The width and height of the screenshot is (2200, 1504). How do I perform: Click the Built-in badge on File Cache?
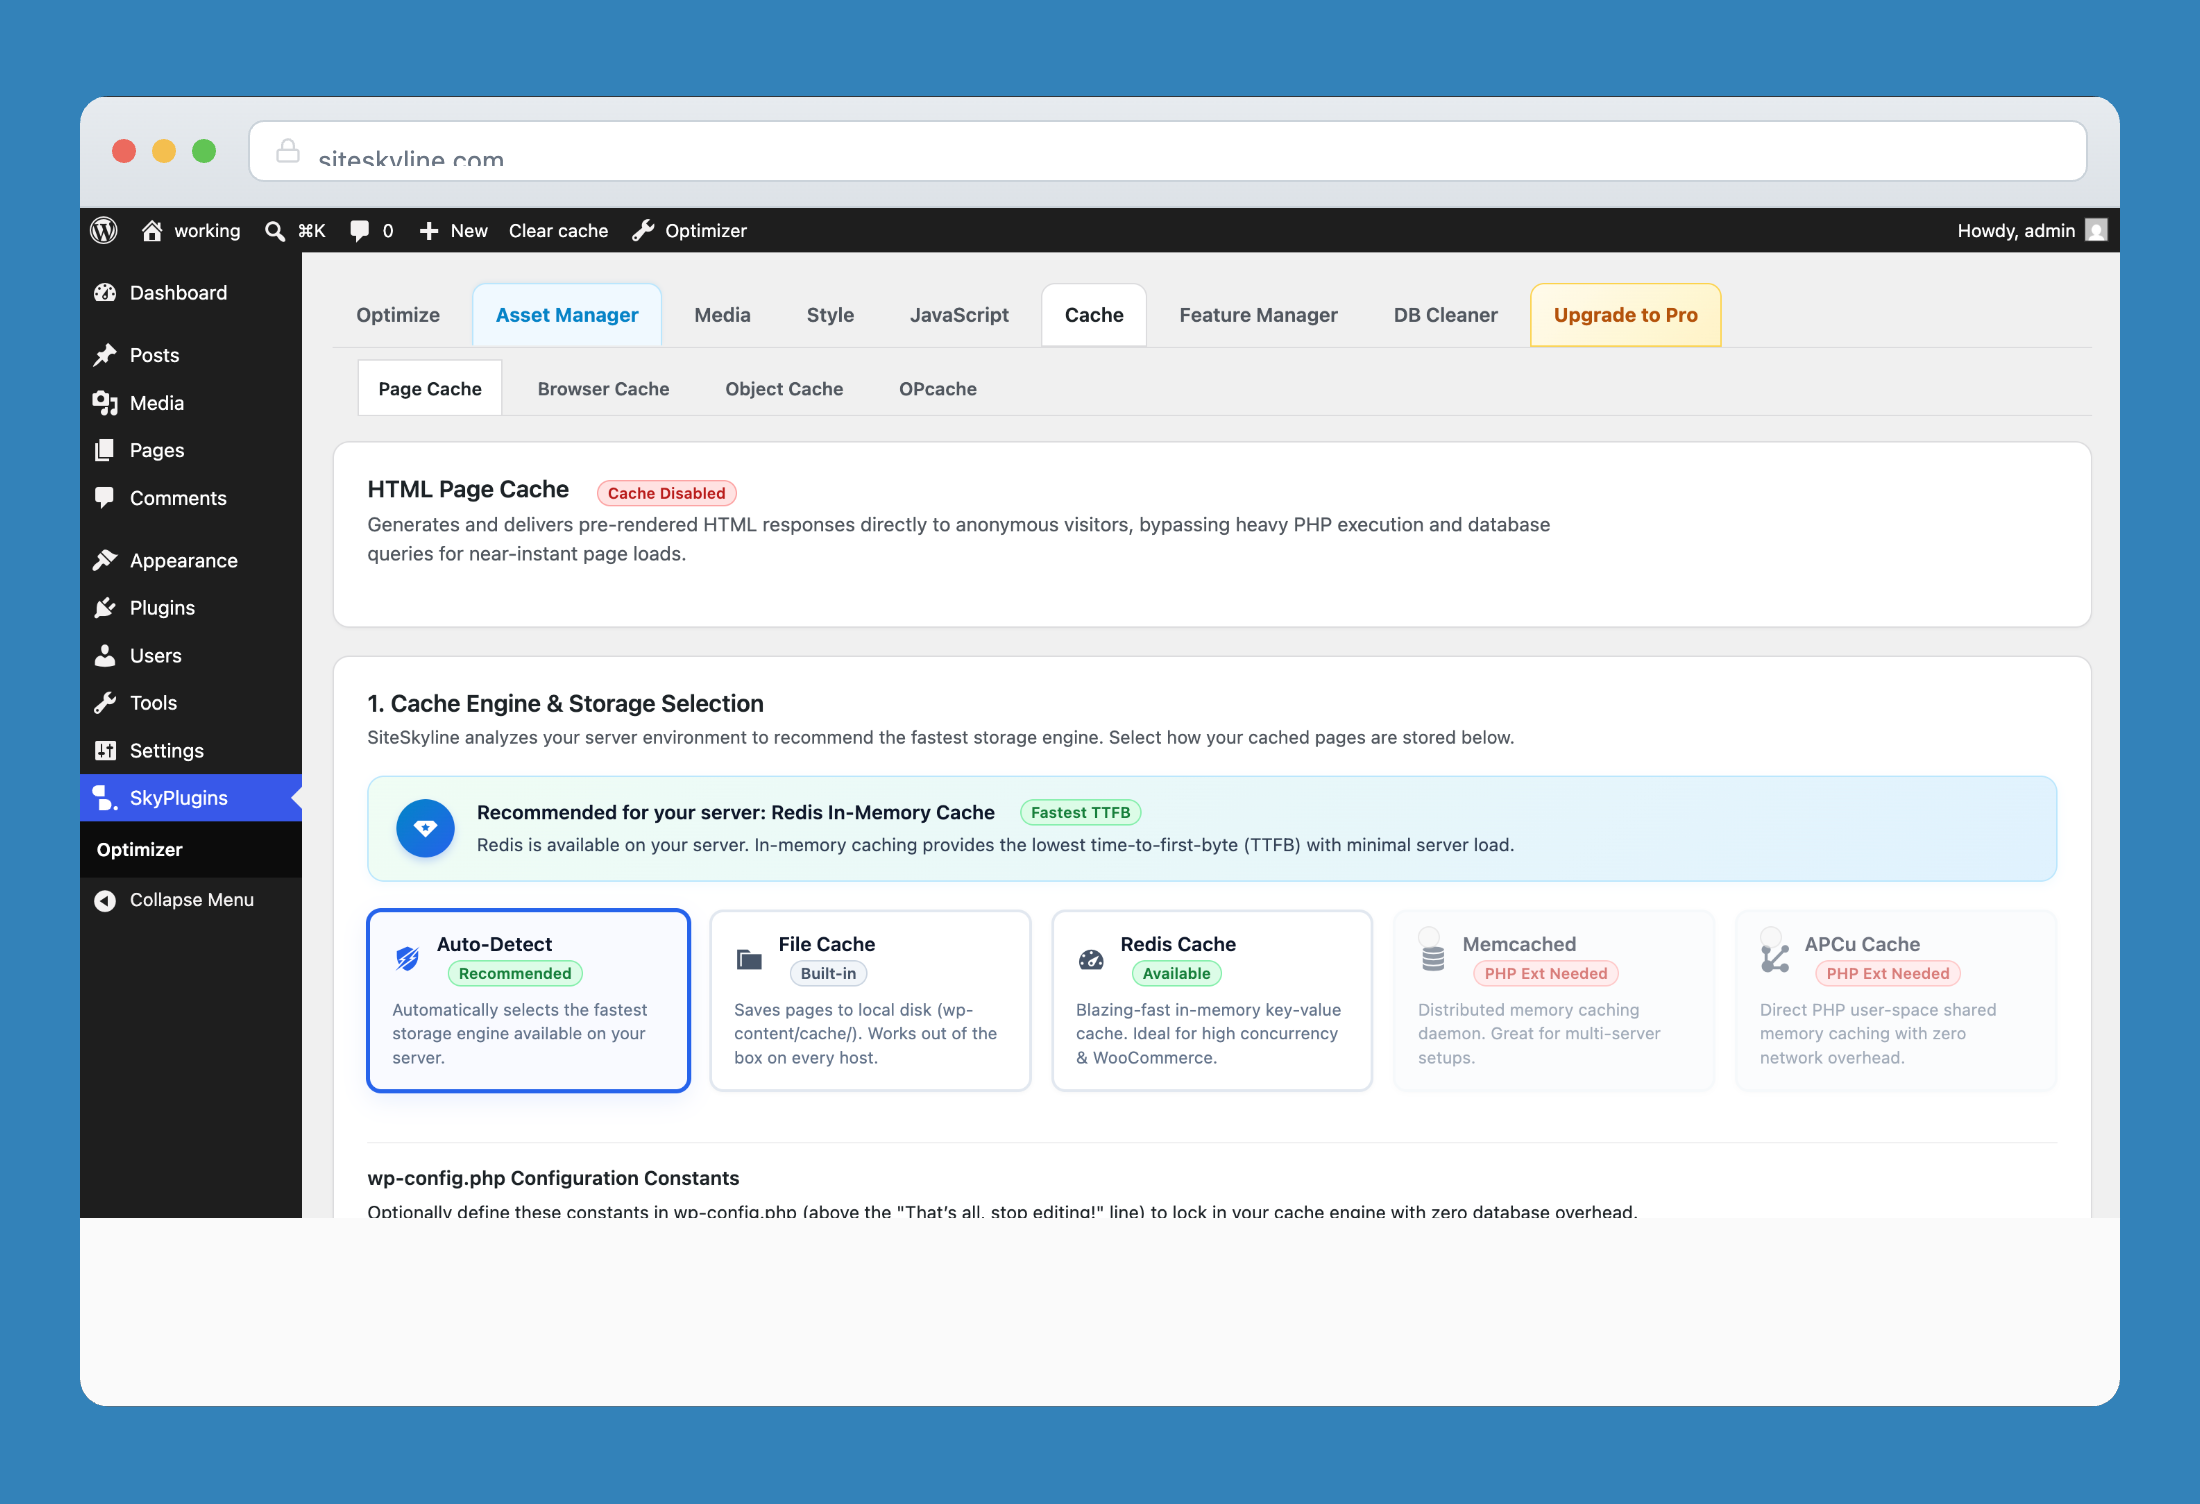(x=828, y=974)
